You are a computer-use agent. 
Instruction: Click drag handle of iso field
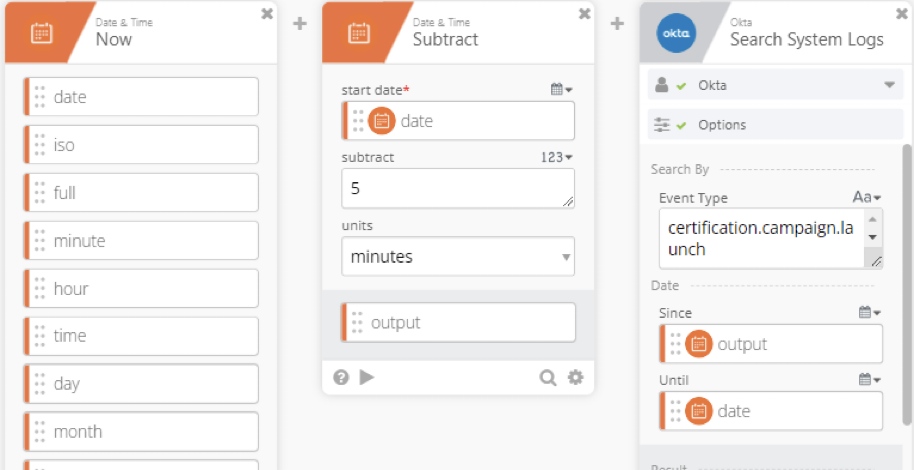click(40, 145)
